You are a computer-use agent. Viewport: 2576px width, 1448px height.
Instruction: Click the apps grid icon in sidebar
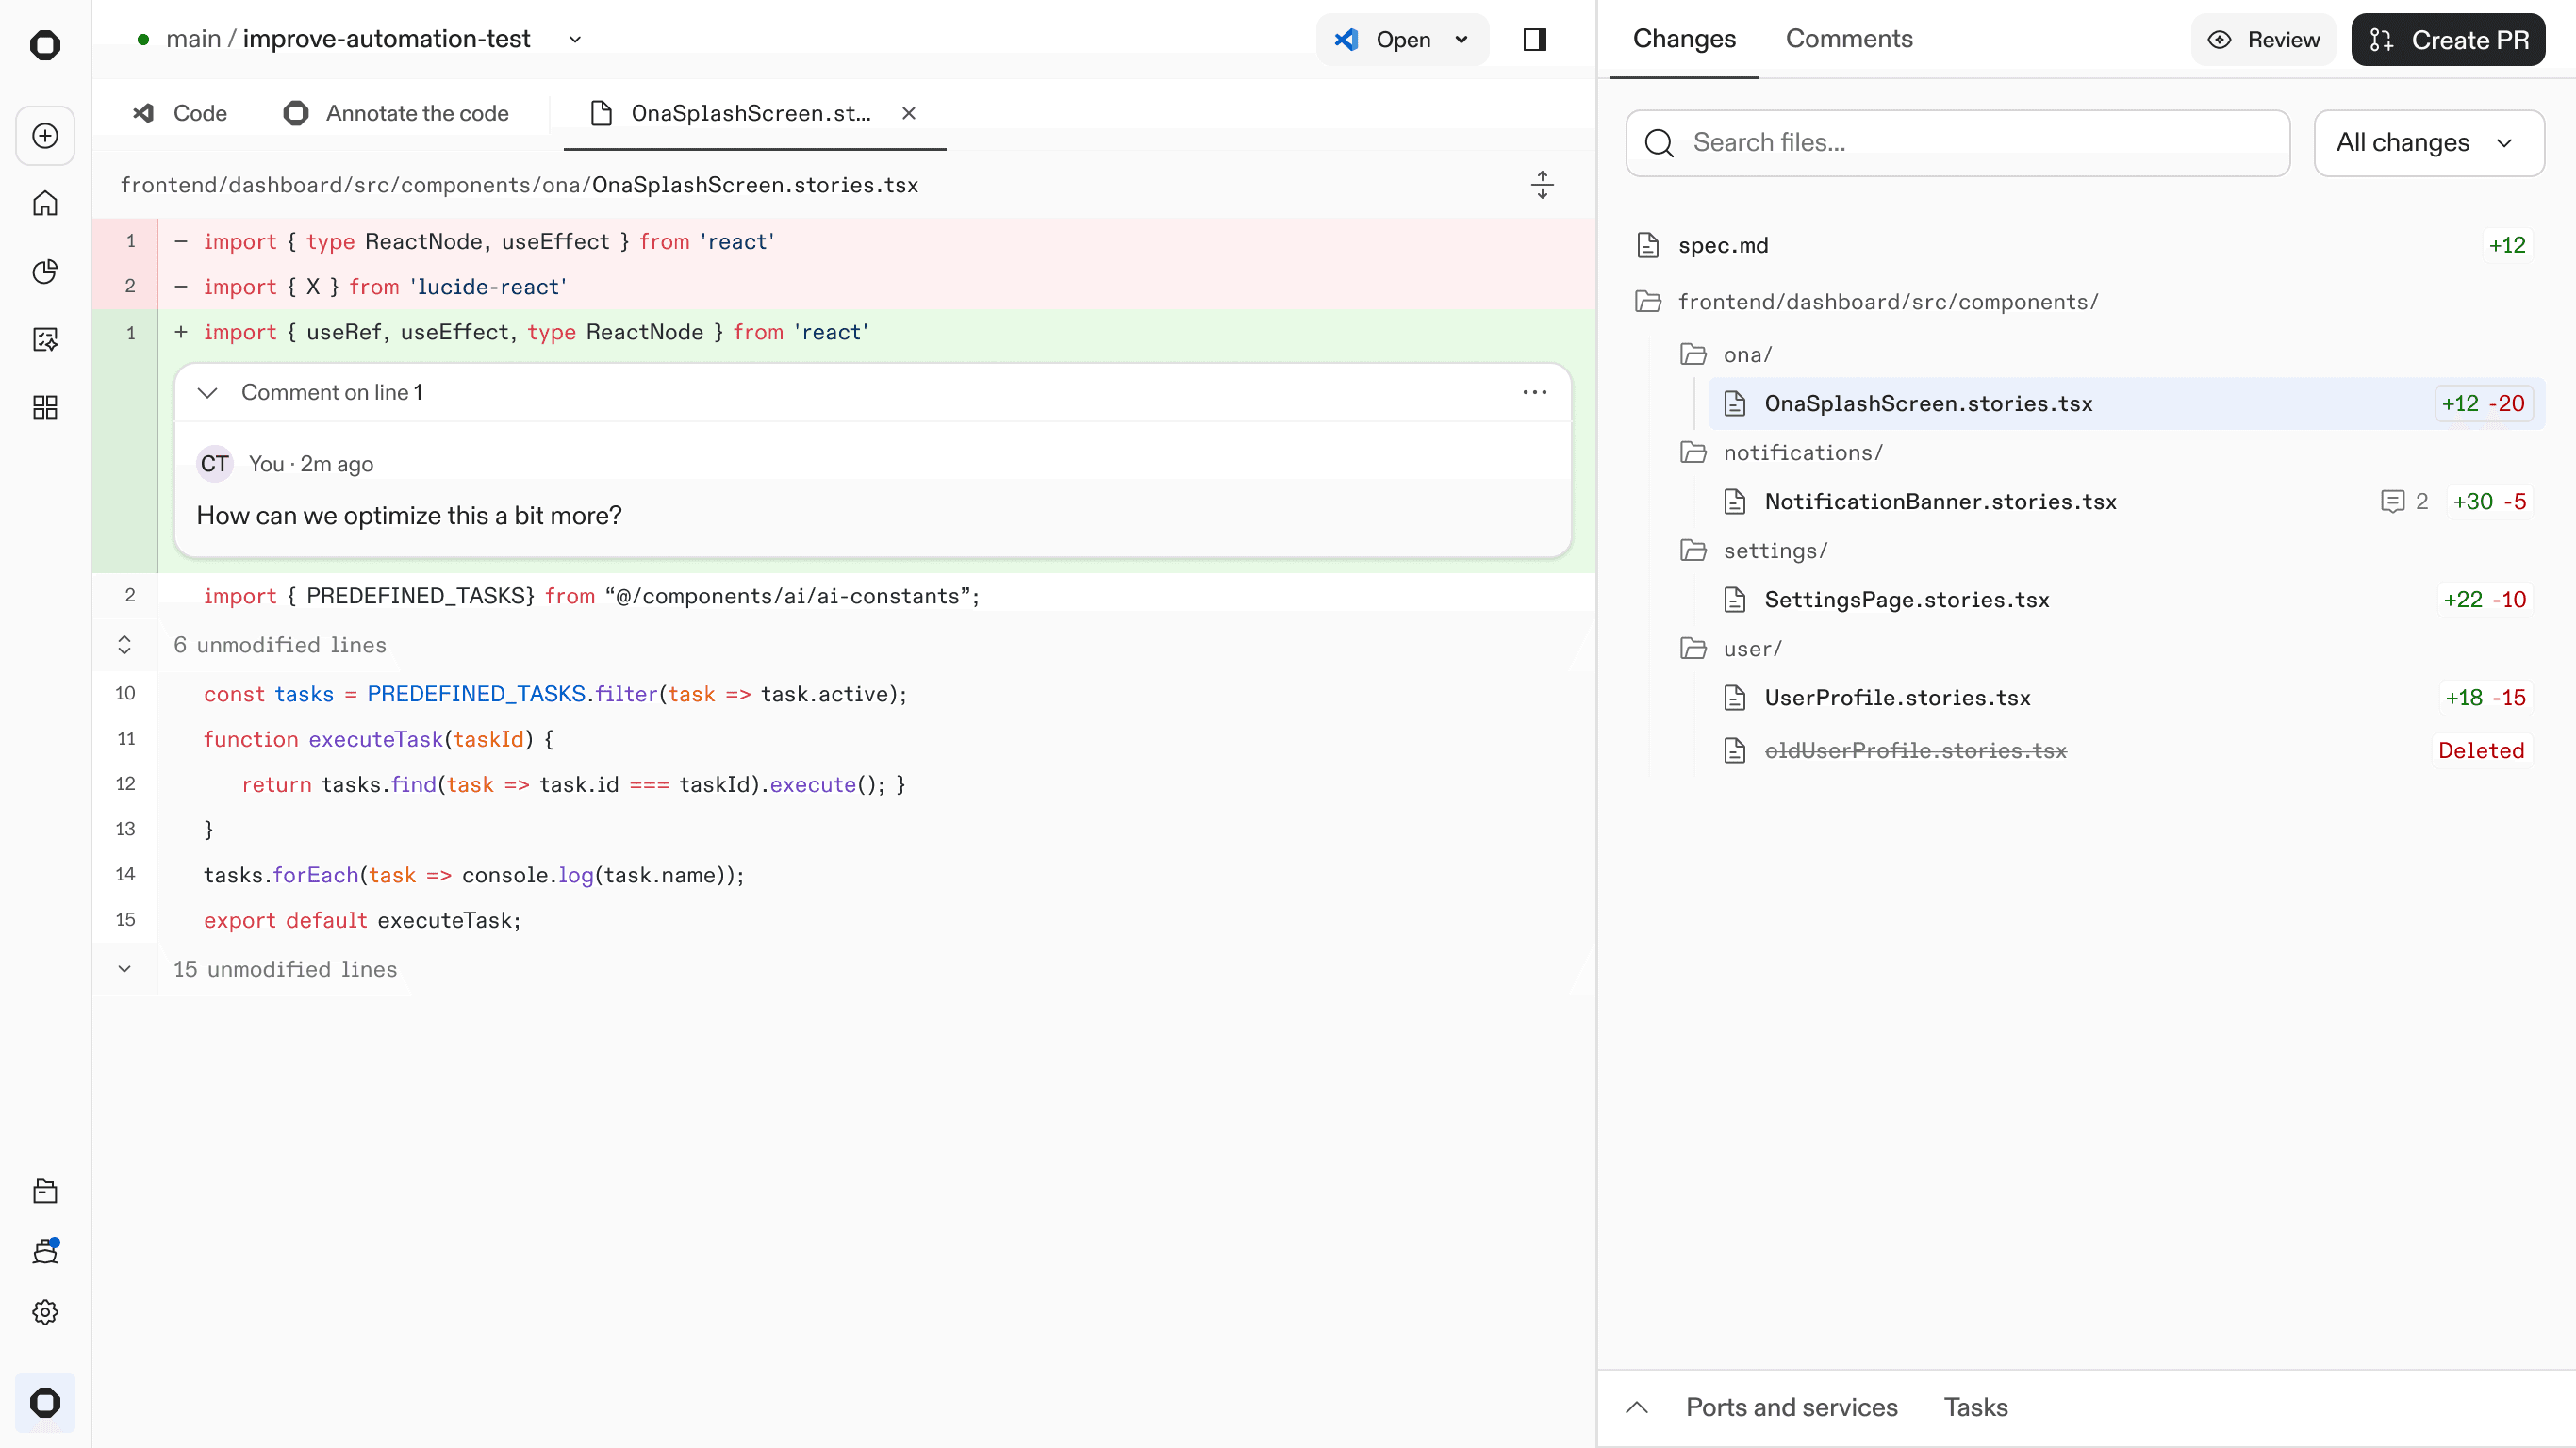45,407
